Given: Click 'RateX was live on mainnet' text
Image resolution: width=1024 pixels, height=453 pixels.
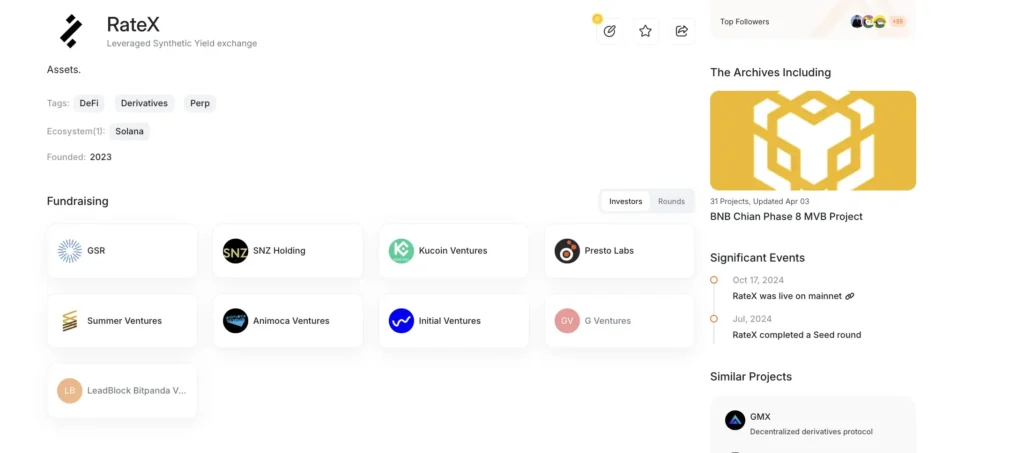Looking at the screenshot, I should click(787, 296).
